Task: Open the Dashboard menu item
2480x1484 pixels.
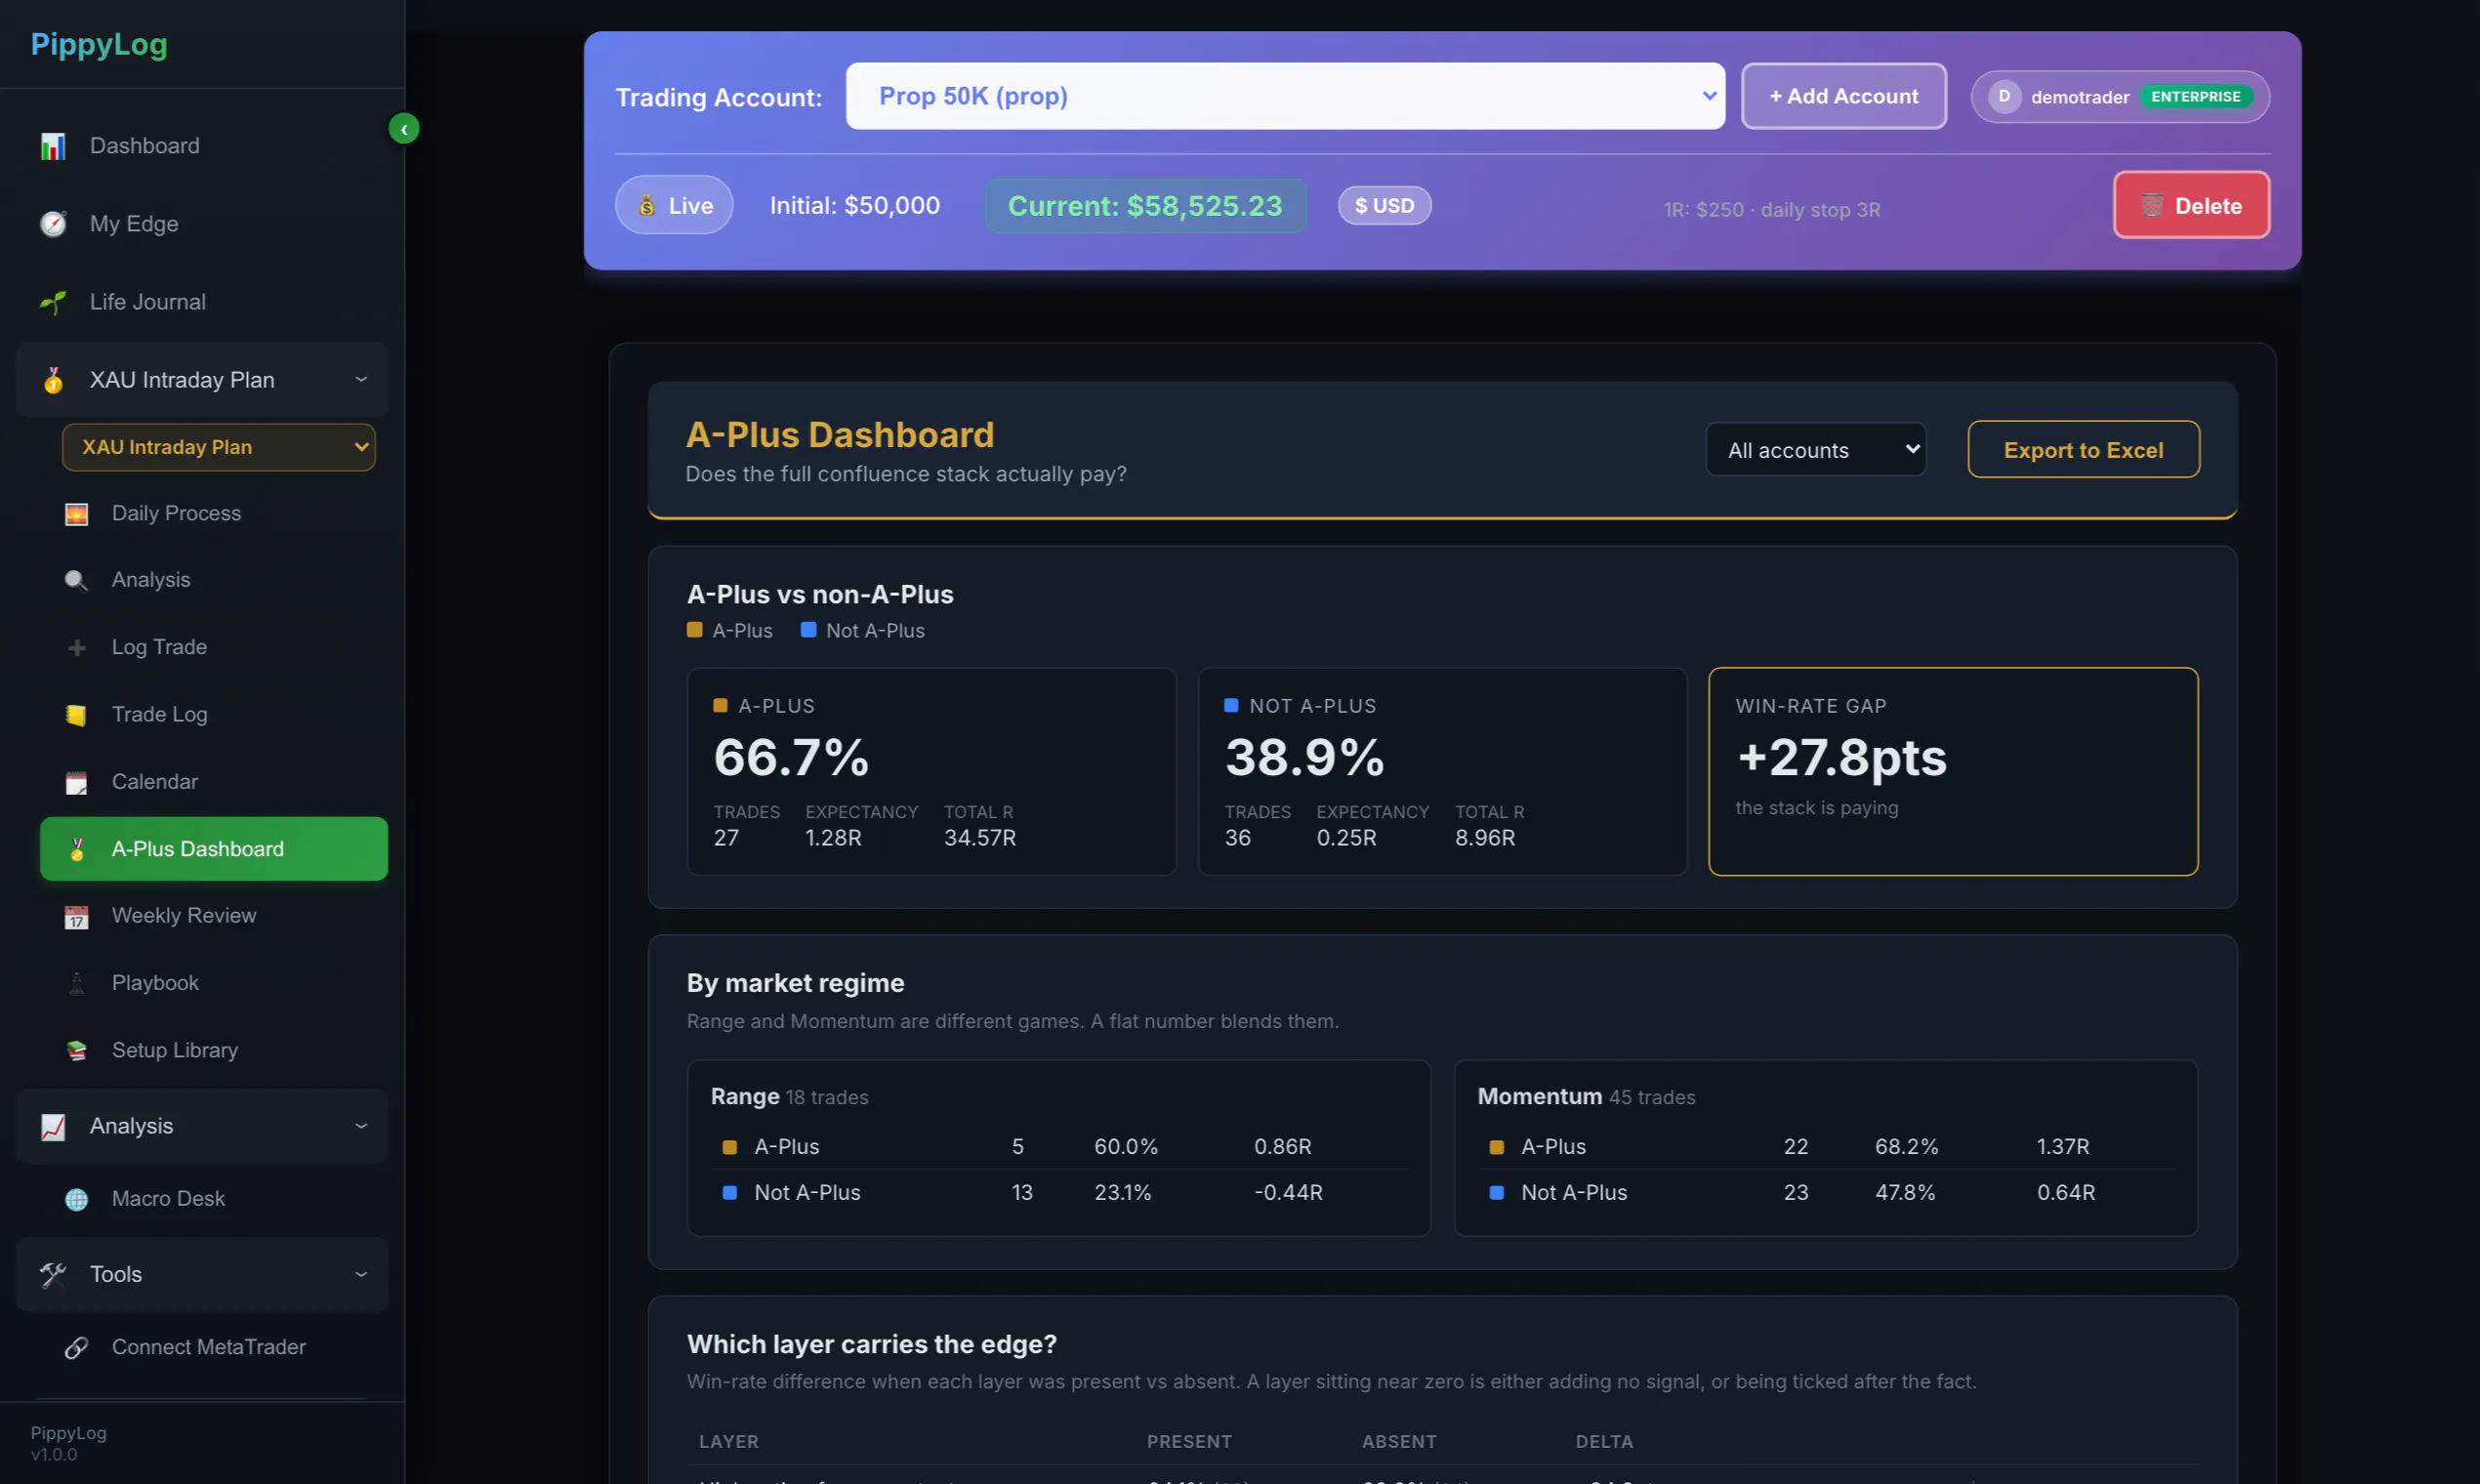Action: point(202,146)
